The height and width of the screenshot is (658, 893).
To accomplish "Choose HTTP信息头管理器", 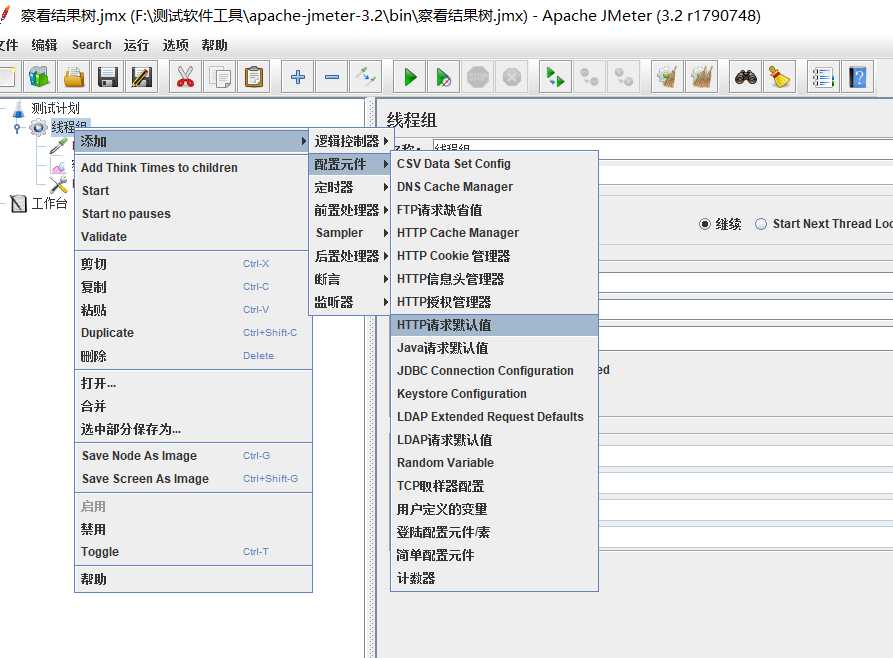I will 494,279.
